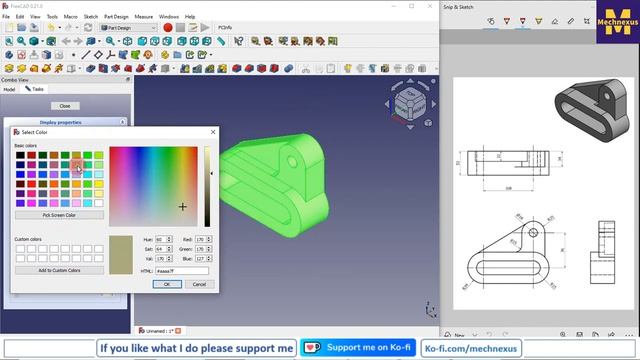This screenshot has height=360, width=640.
Task: Click the Isometric view cube icon
Action: (128, 41)
